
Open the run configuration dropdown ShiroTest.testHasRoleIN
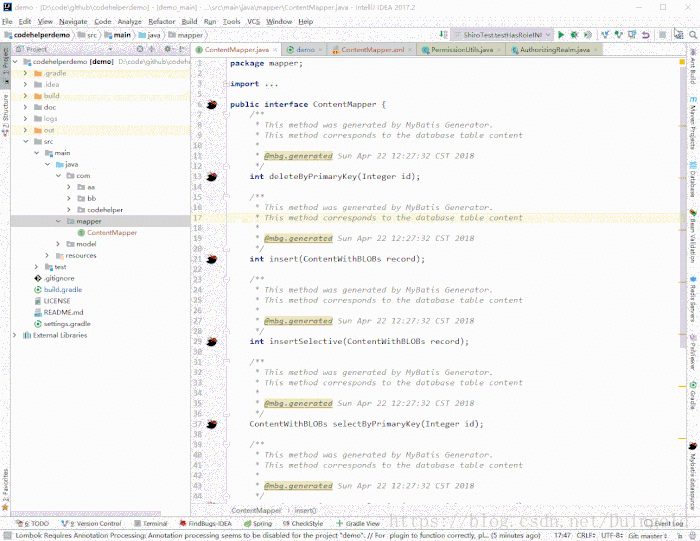point(502,35)
